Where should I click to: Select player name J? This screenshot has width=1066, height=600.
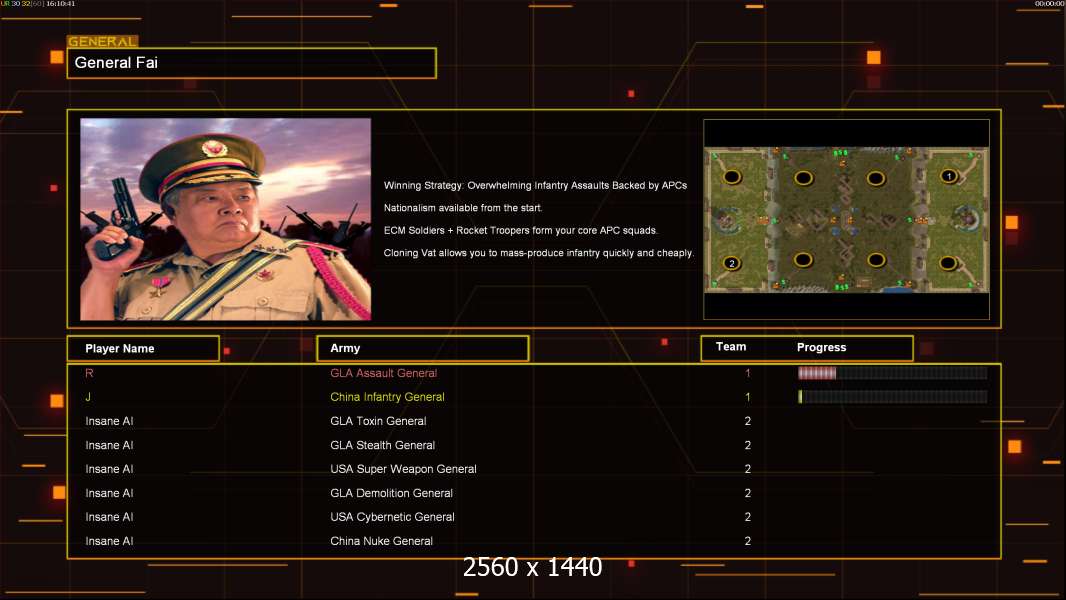click(88, 397)
